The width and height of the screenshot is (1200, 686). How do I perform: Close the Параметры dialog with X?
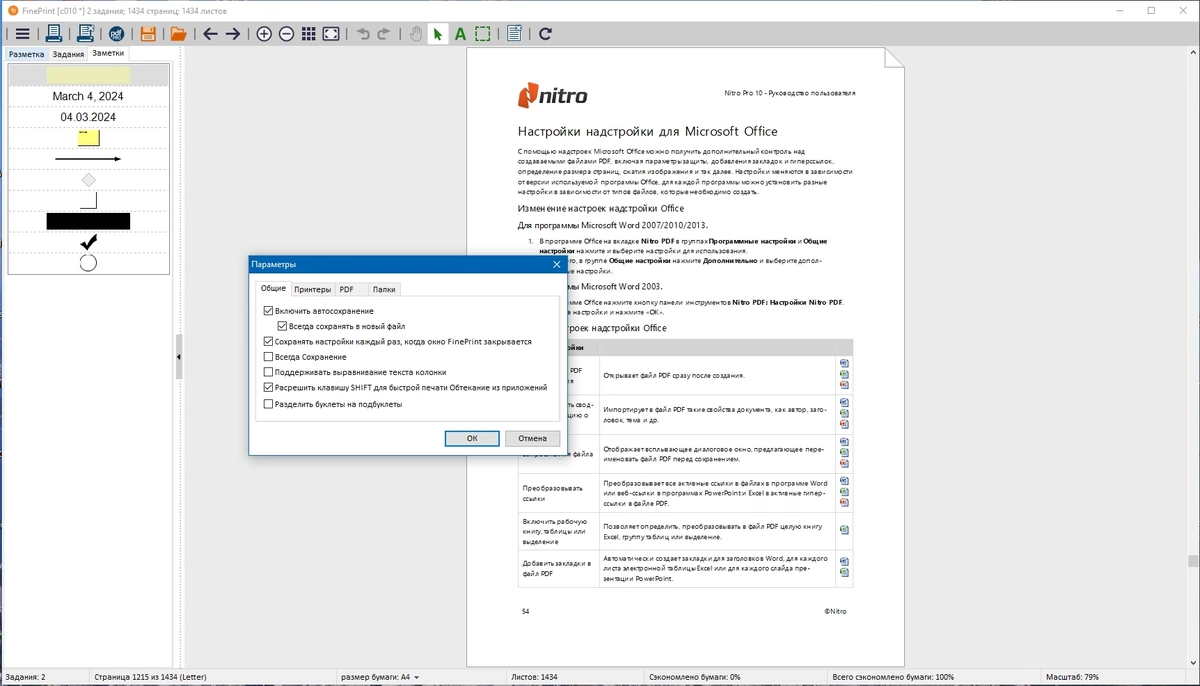tap(557, 264)
